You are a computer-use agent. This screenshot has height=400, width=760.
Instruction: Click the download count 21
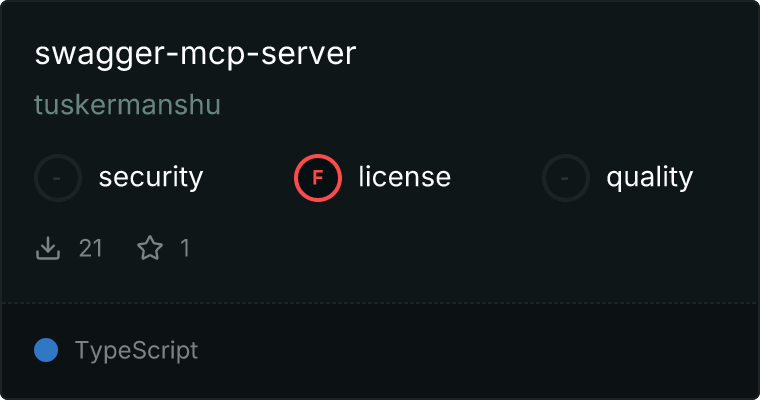pos(91,248)
